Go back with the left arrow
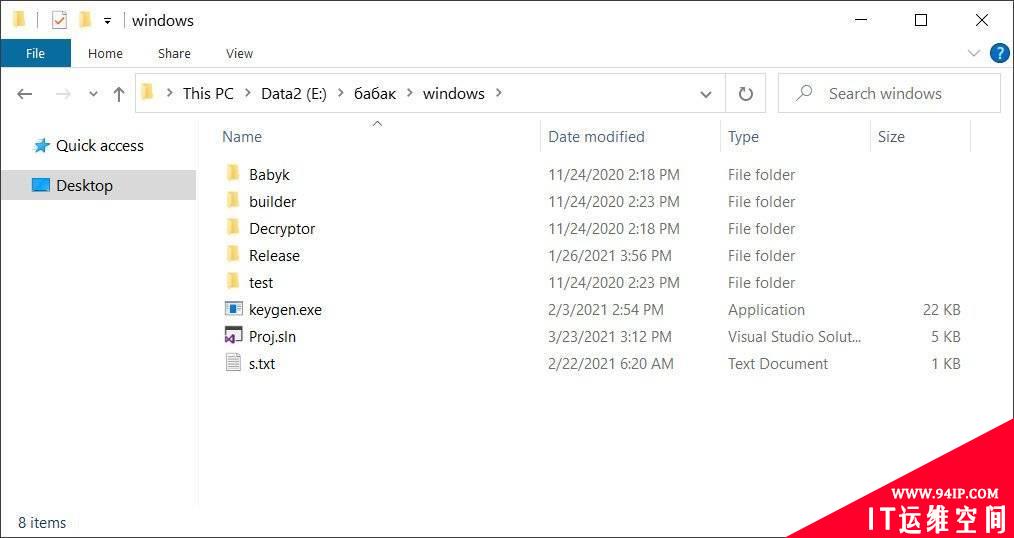This screenshot has width=1014, height=538. point(25,94)
